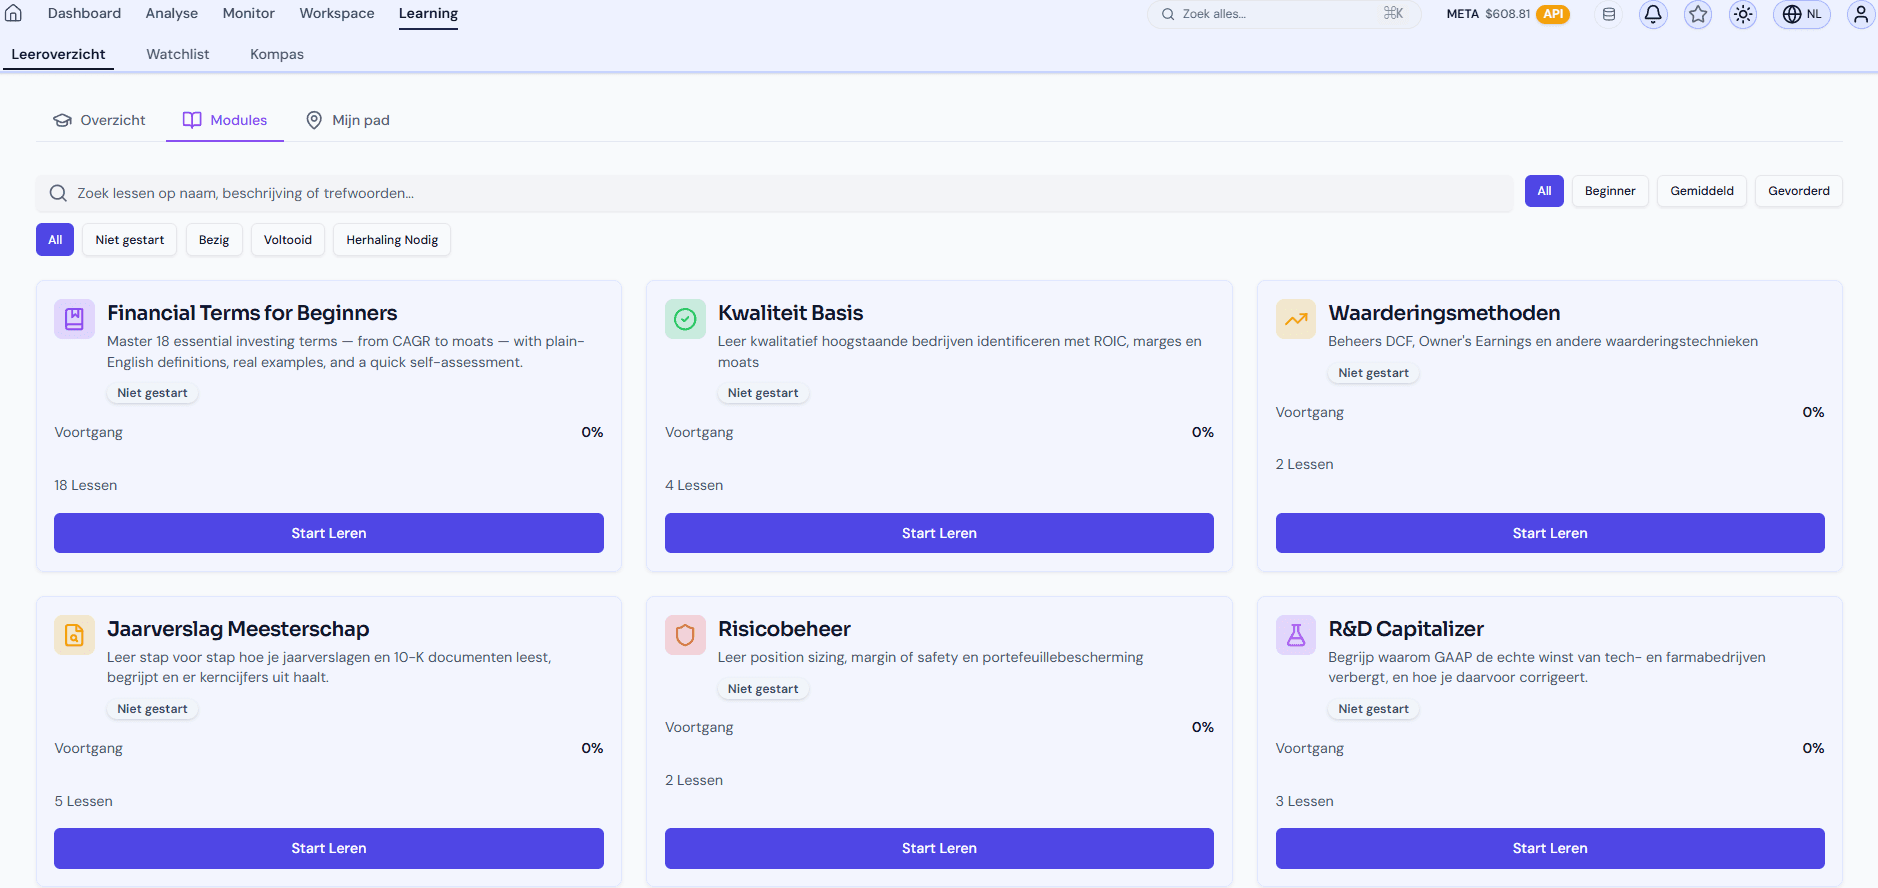Viewport: 1878px width, 888px height.
Task: Click R&D Capitalizer flask icon
Action: click(1296, 635)
